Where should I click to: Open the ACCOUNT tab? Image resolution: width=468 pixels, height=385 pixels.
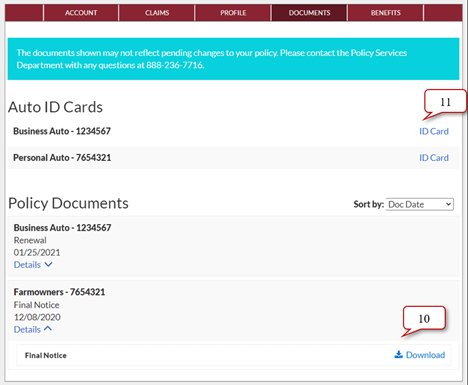pyautogui.click(x=81, y=13)
